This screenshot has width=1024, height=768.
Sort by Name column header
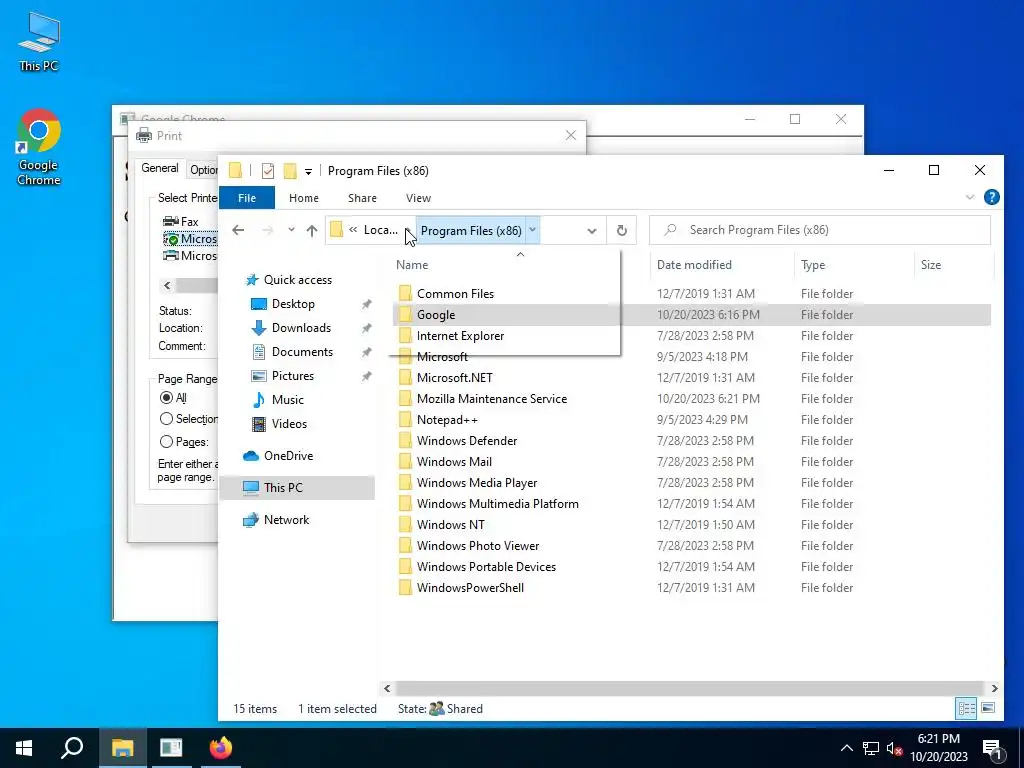pos(412,264)
